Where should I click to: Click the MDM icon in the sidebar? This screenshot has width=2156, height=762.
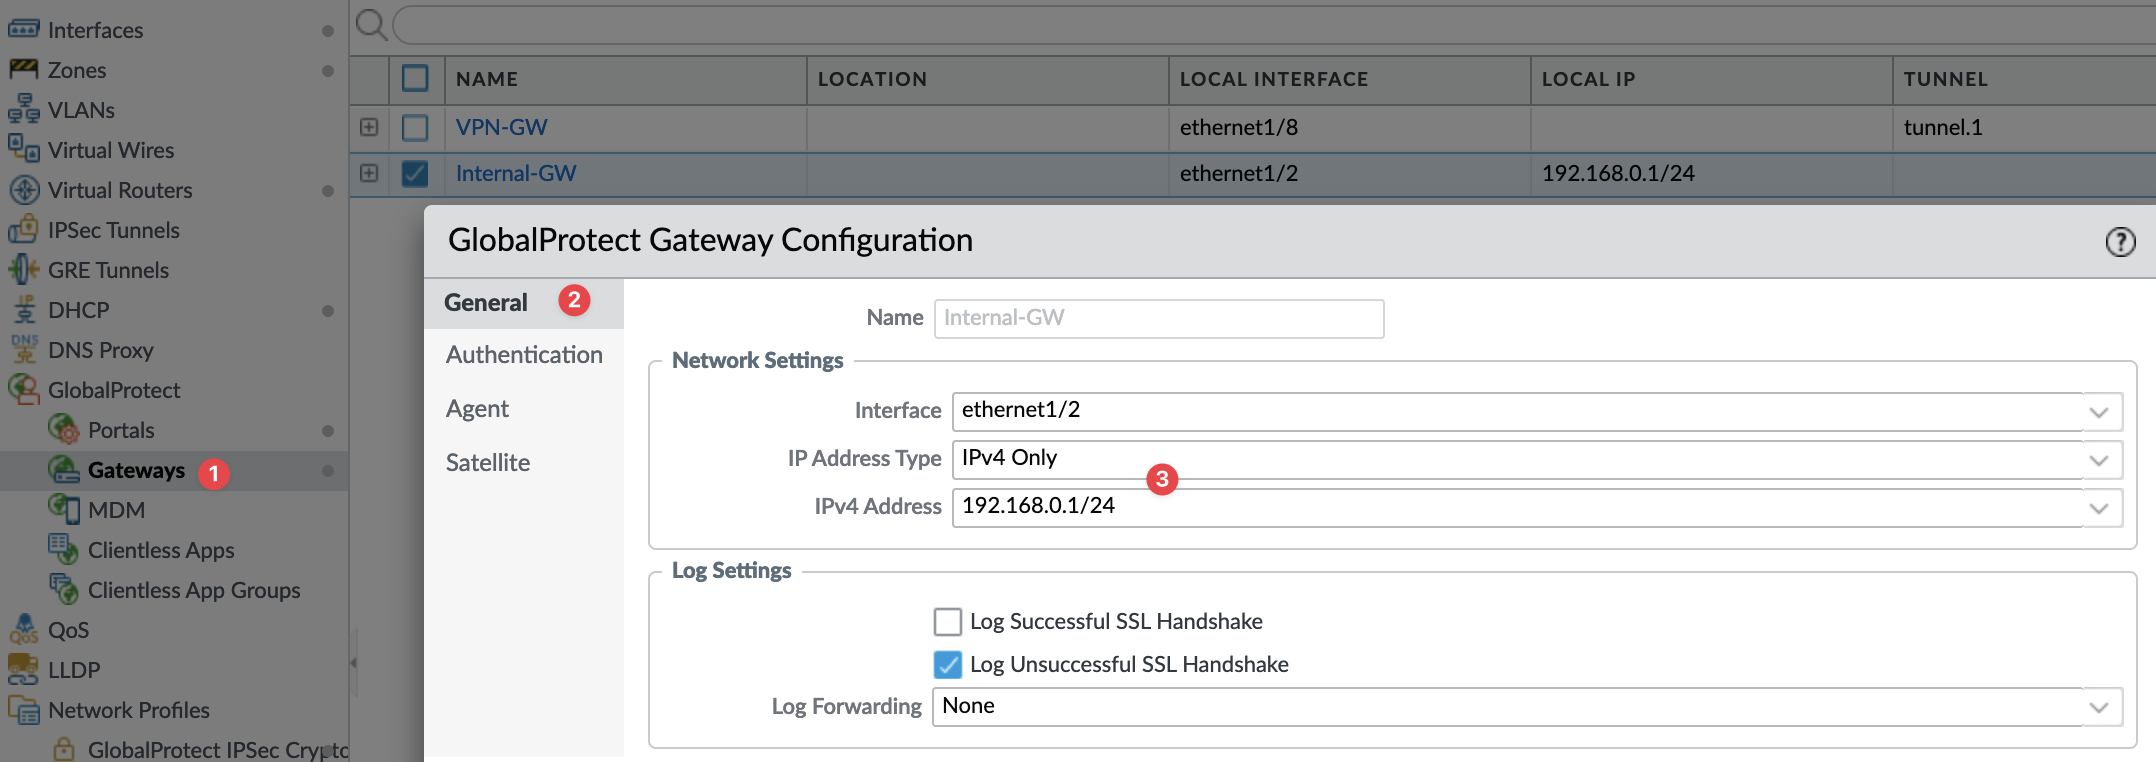tap(64, 509)
